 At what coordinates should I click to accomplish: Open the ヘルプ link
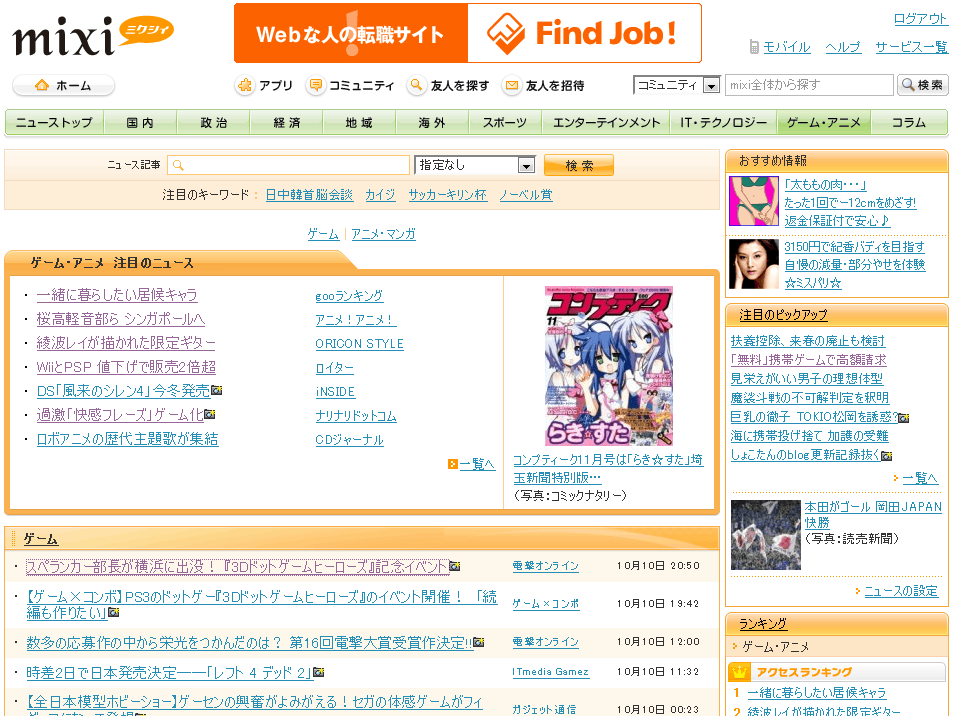pos(842,47)
